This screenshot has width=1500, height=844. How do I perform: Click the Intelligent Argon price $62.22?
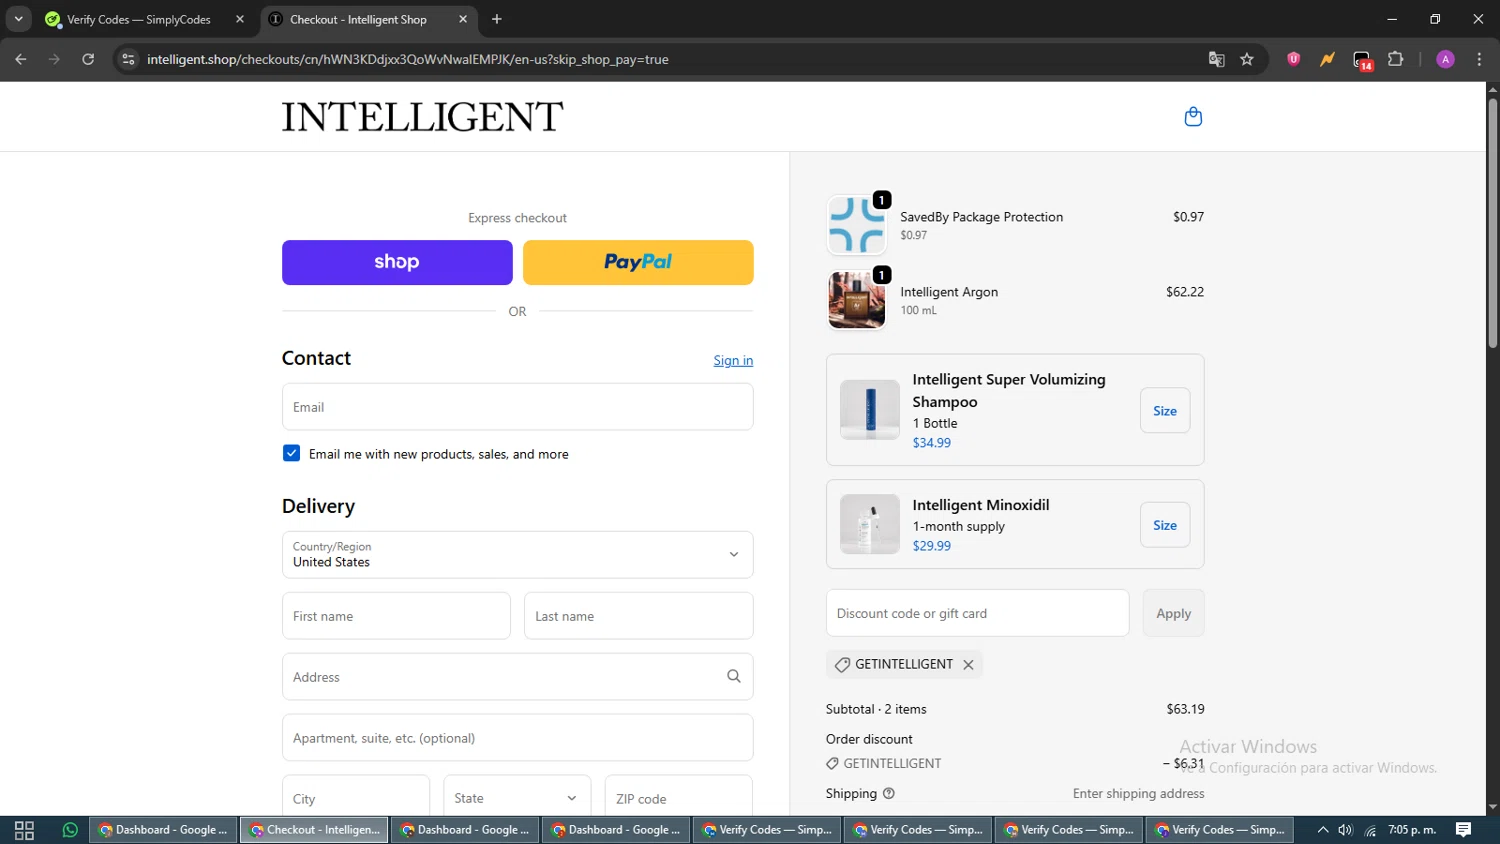tap(1185, 292)
